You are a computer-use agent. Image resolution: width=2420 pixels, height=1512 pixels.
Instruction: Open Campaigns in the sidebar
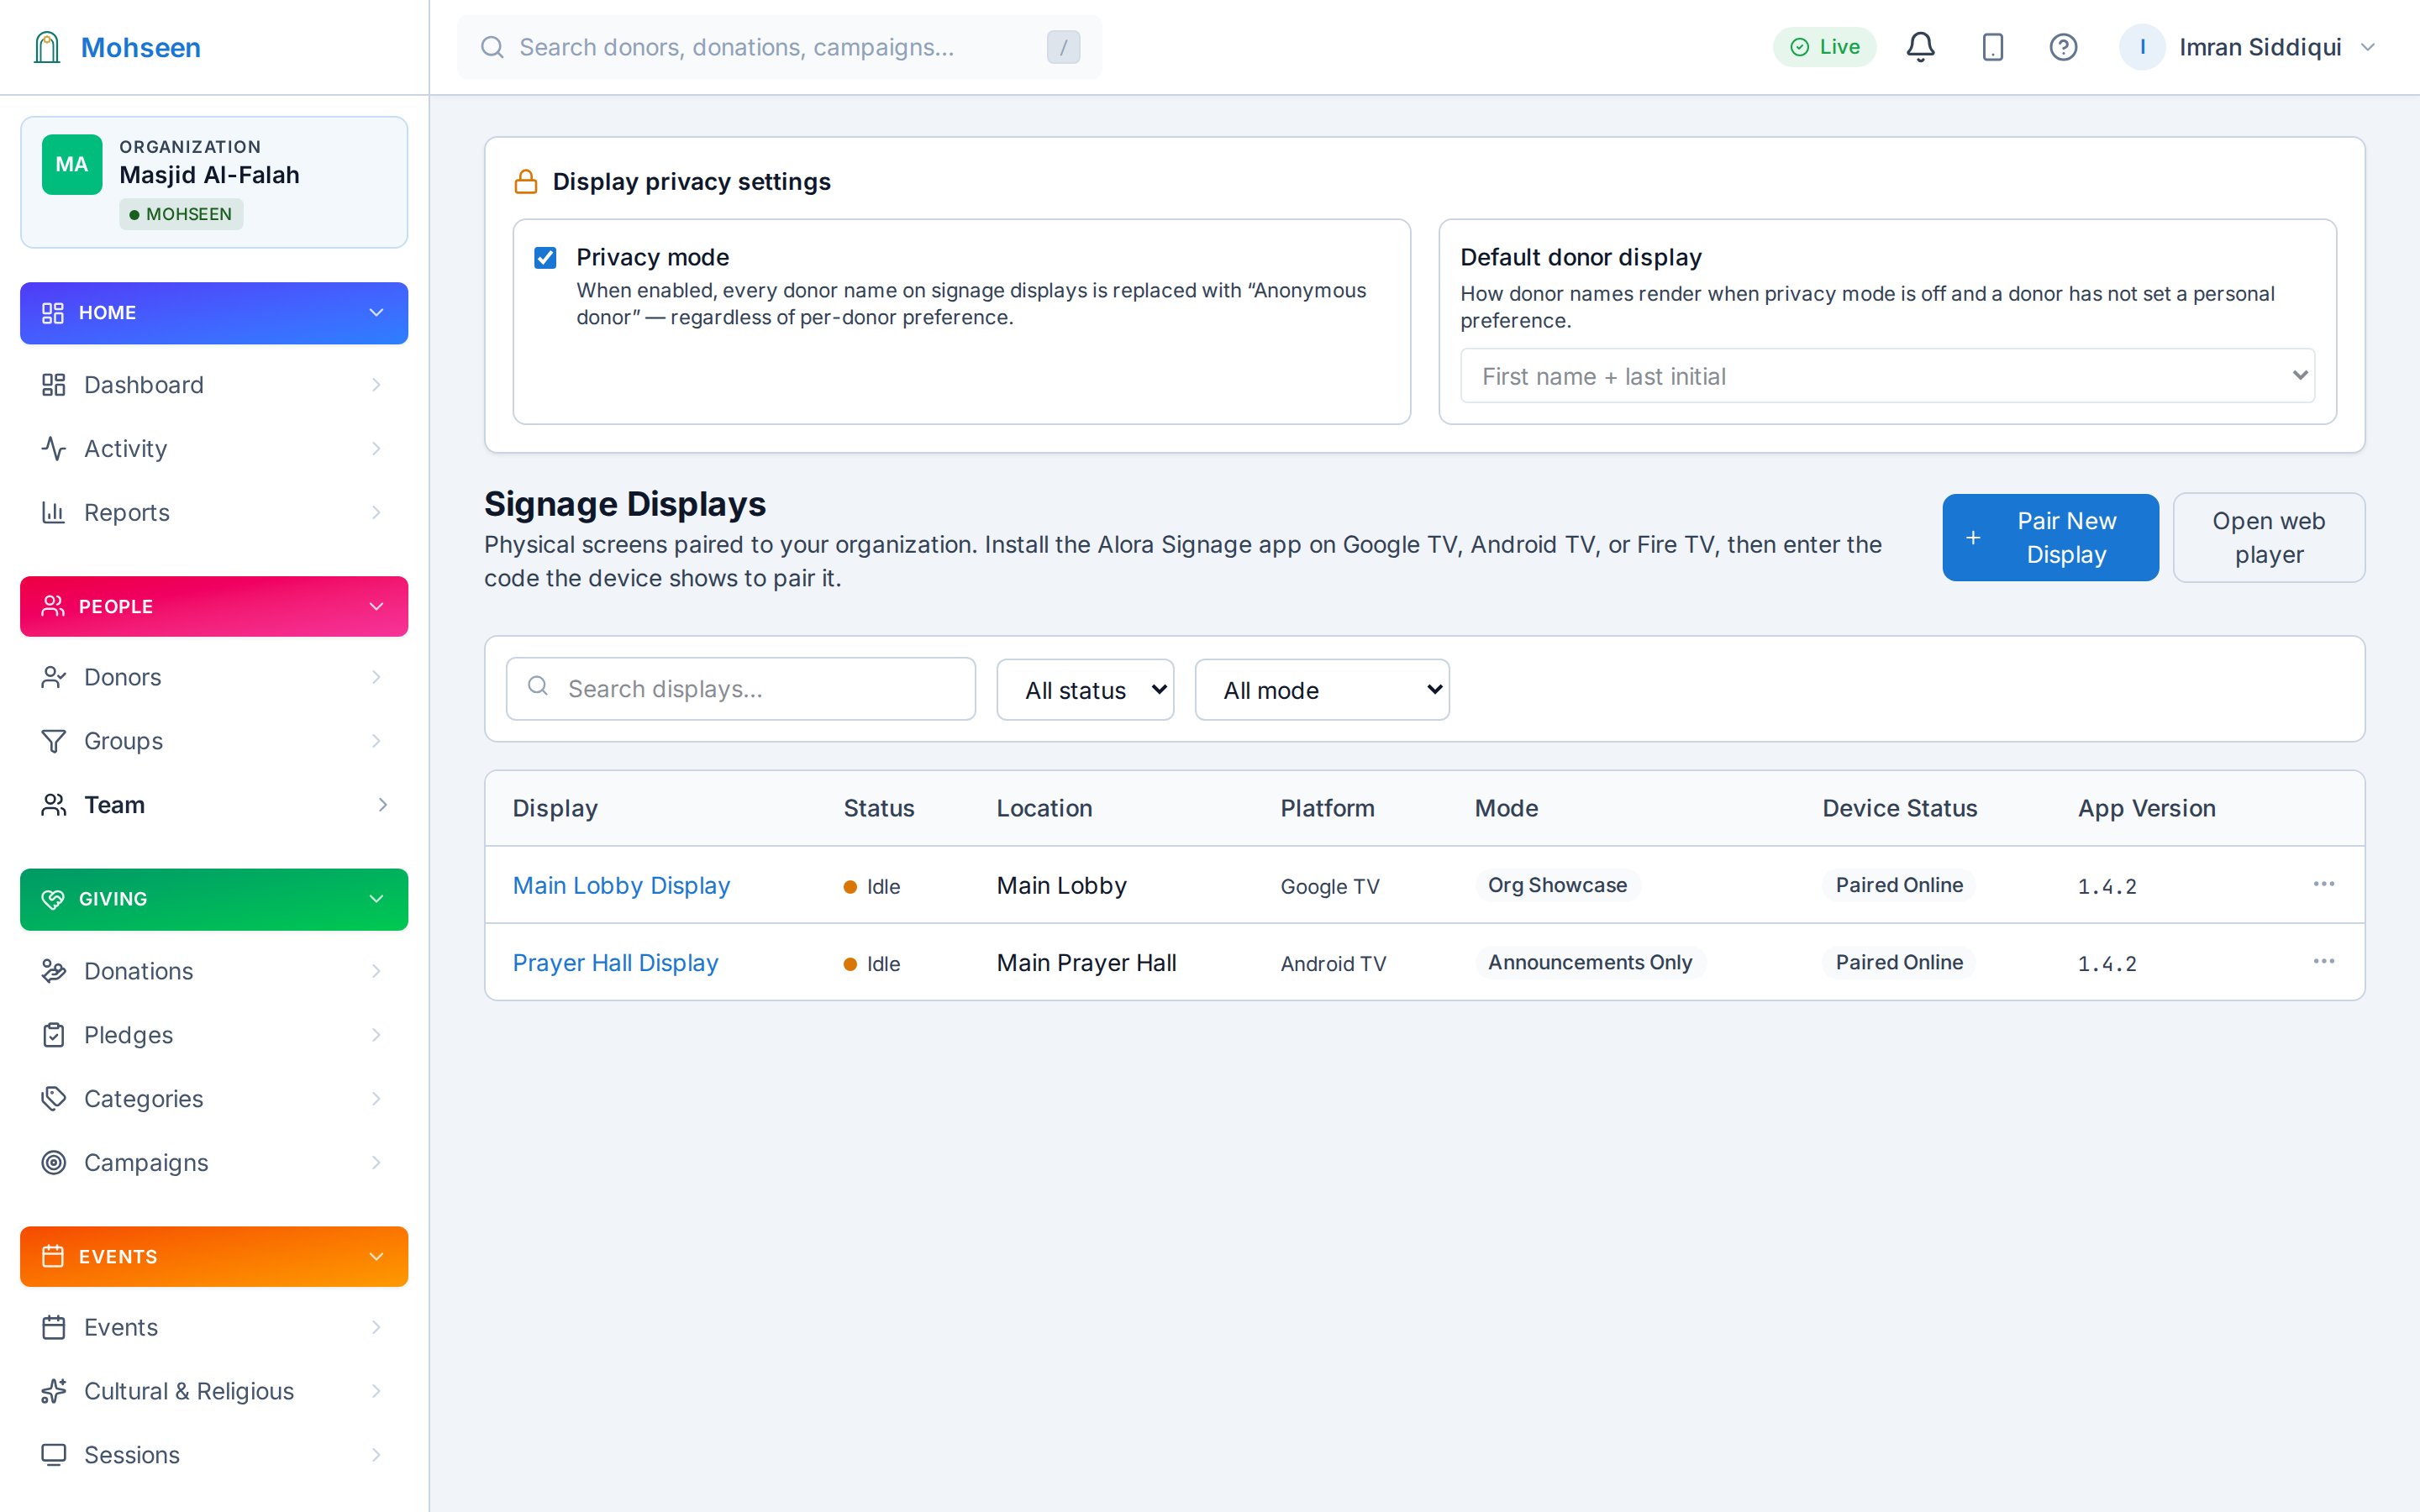(214, 1163)
